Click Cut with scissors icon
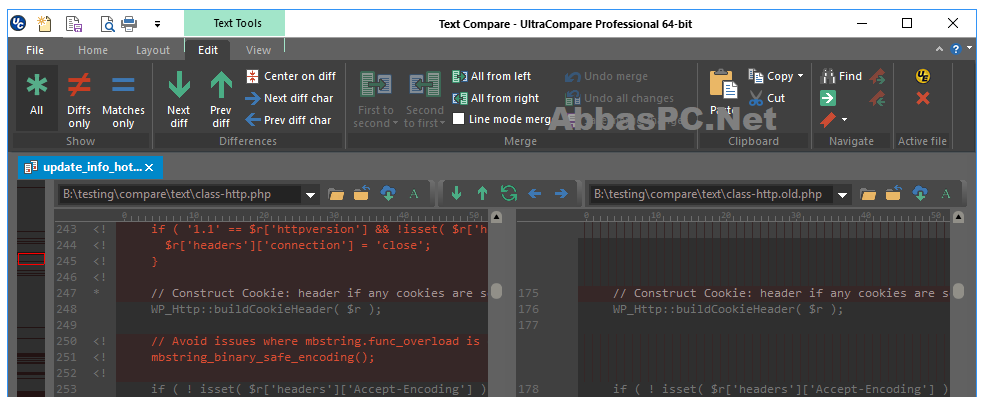The width and height of the screenshot is (986, 404). pyautogui.click(x=767, y=98)
